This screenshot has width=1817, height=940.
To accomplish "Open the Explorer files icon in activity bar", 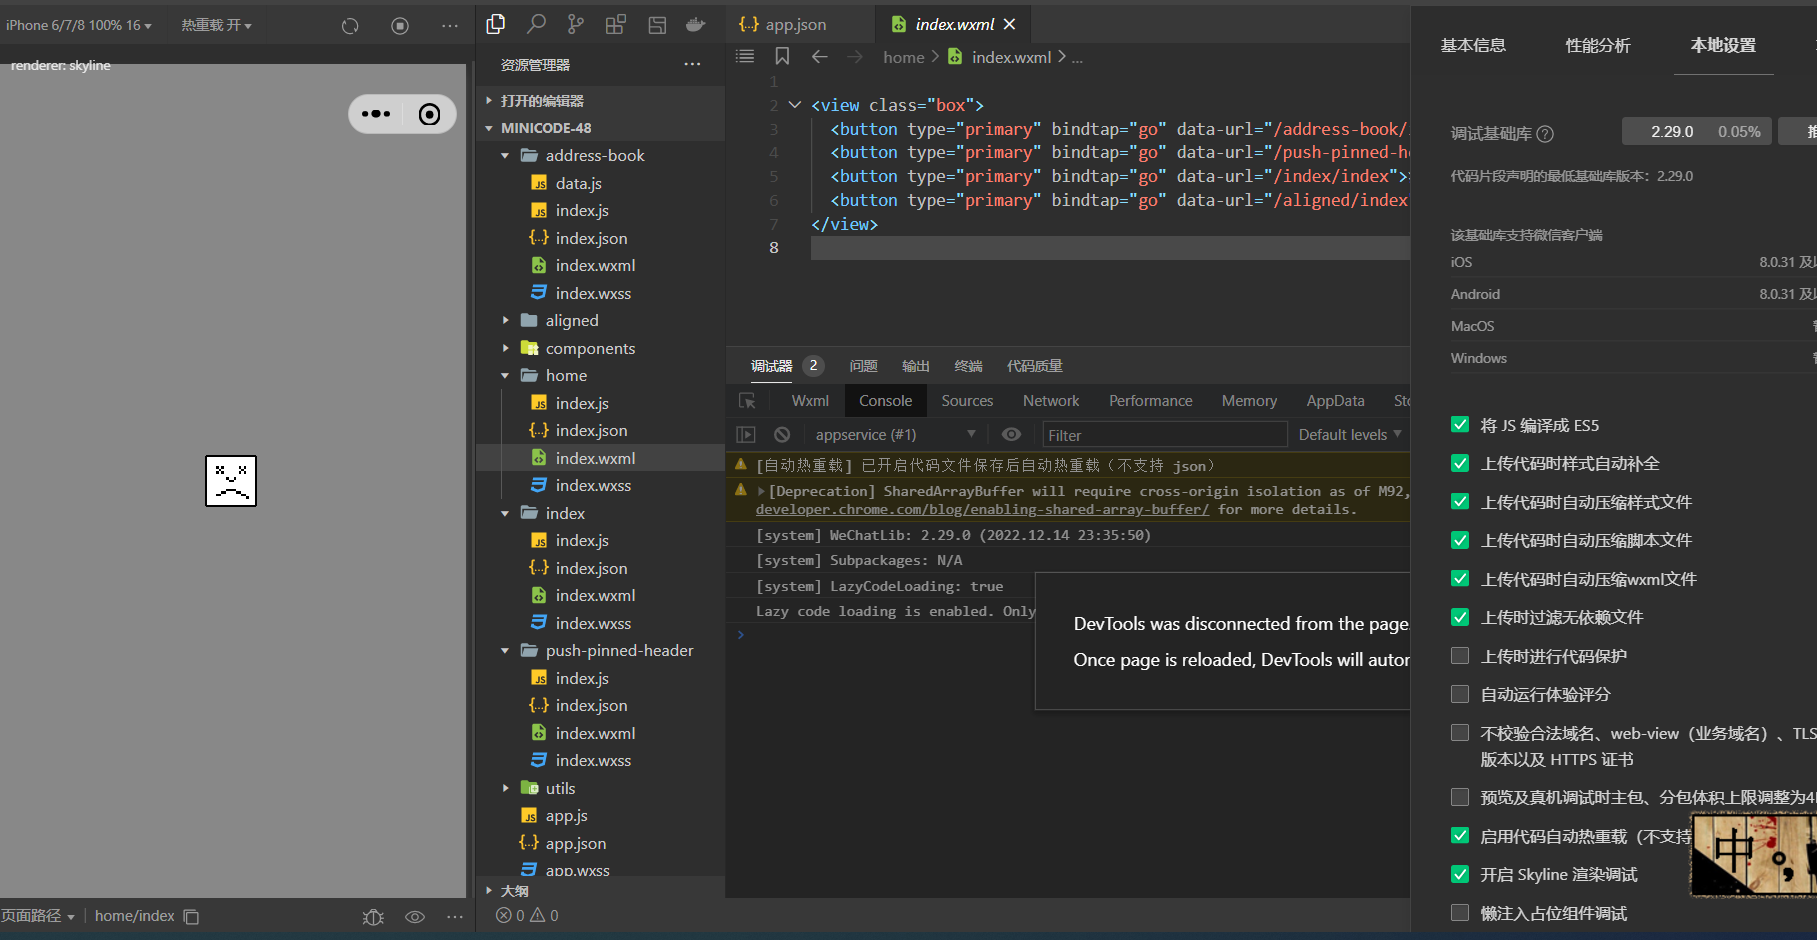I will pyautogui.click(x=496, y=24).
